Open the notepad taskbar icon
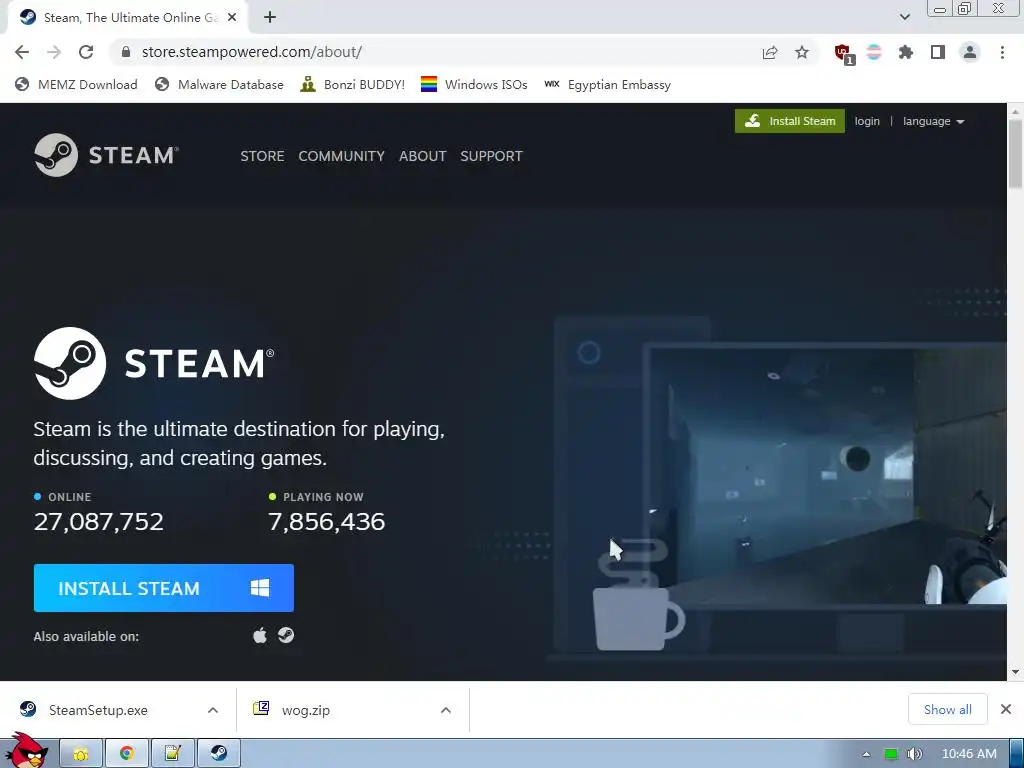Image resolution: width=1024 pixels, height=768 pixels. [172, 754]
